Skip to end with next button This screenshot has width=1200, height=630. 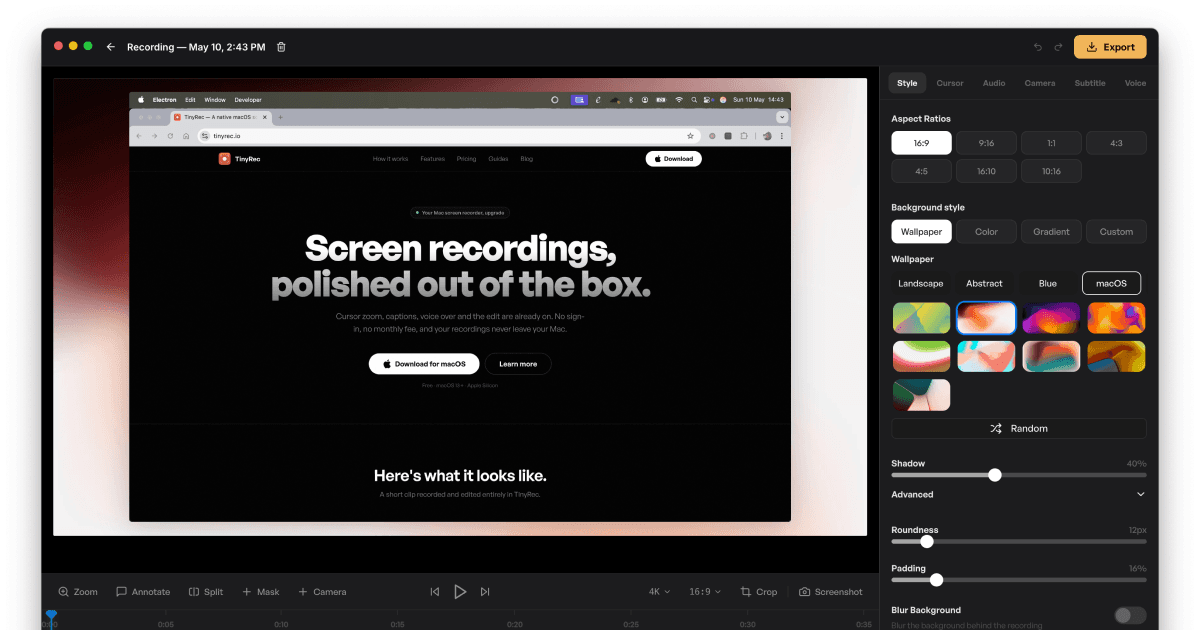(485, 592)
